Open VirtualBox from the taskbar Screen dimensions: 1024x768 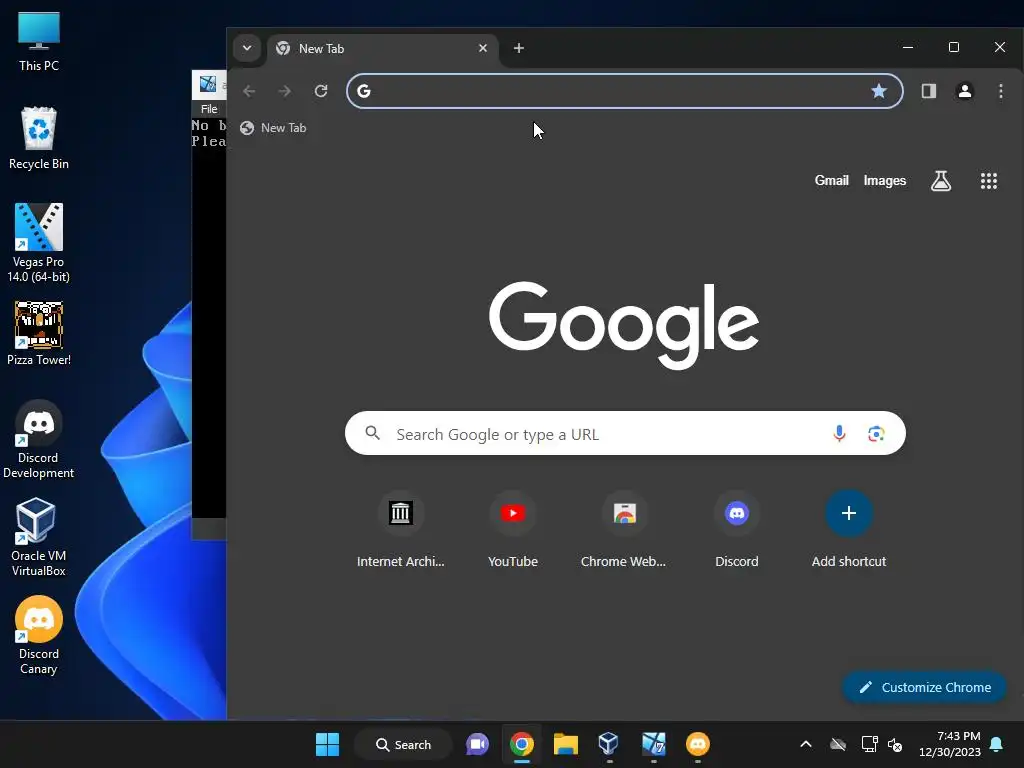click(609, 744)
